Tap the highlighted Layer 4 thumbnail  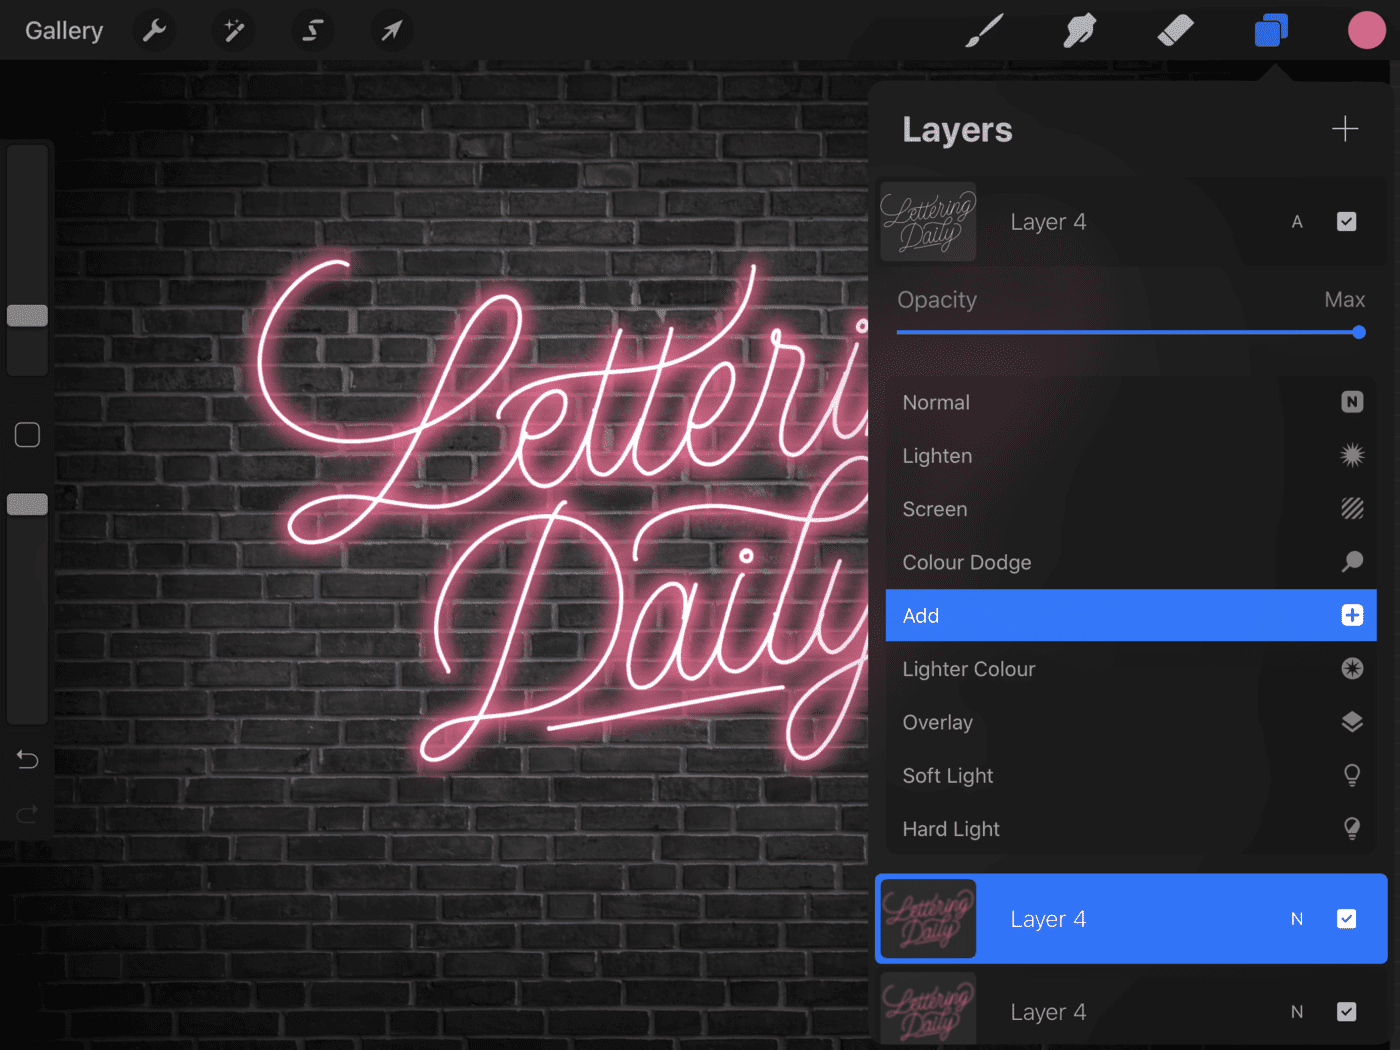928,919
